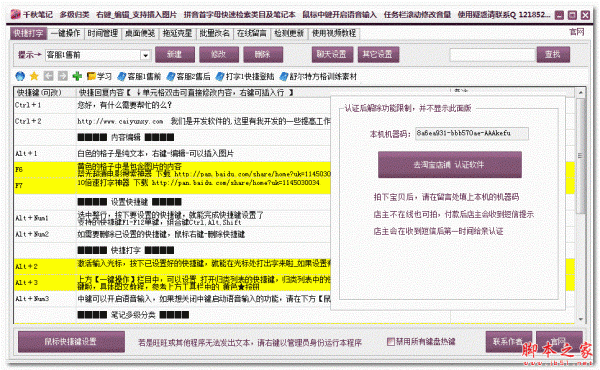Viewport: 600px width, 370px height.
Task: Click the search input field beside 查找
Action: pyautogui.click(x=492, y=55)
